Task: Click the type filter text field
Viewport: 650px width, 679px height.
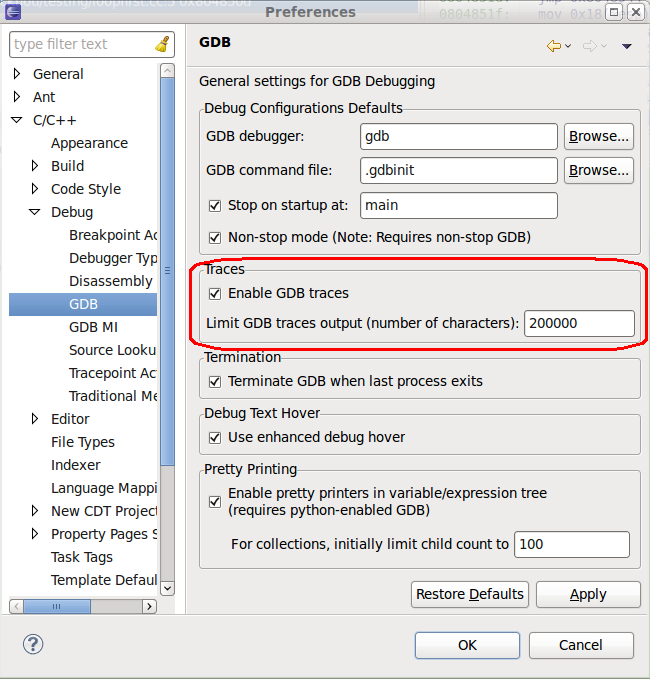Action: click(82, 44)
